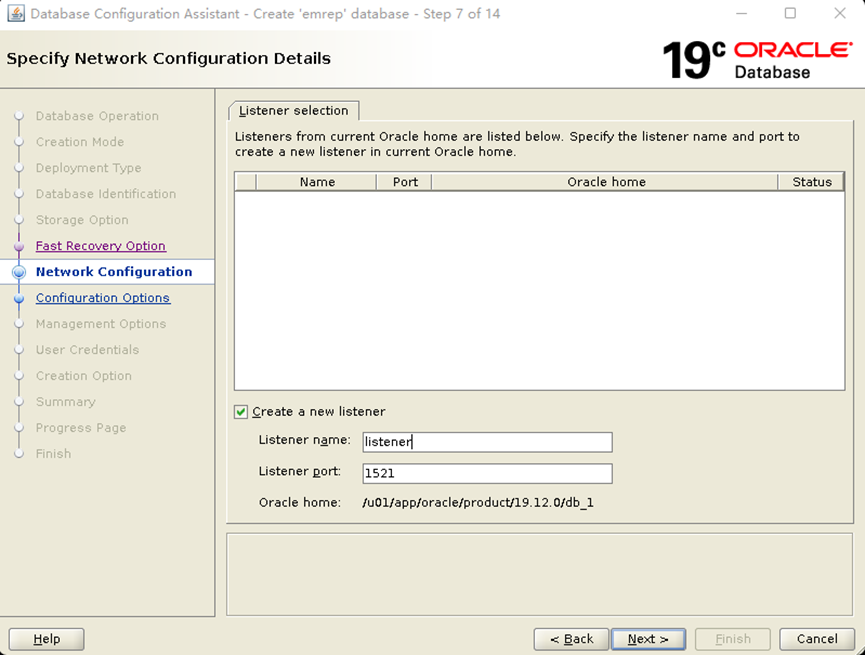Close the Database Configuration Assistant window

coord(840,13)
